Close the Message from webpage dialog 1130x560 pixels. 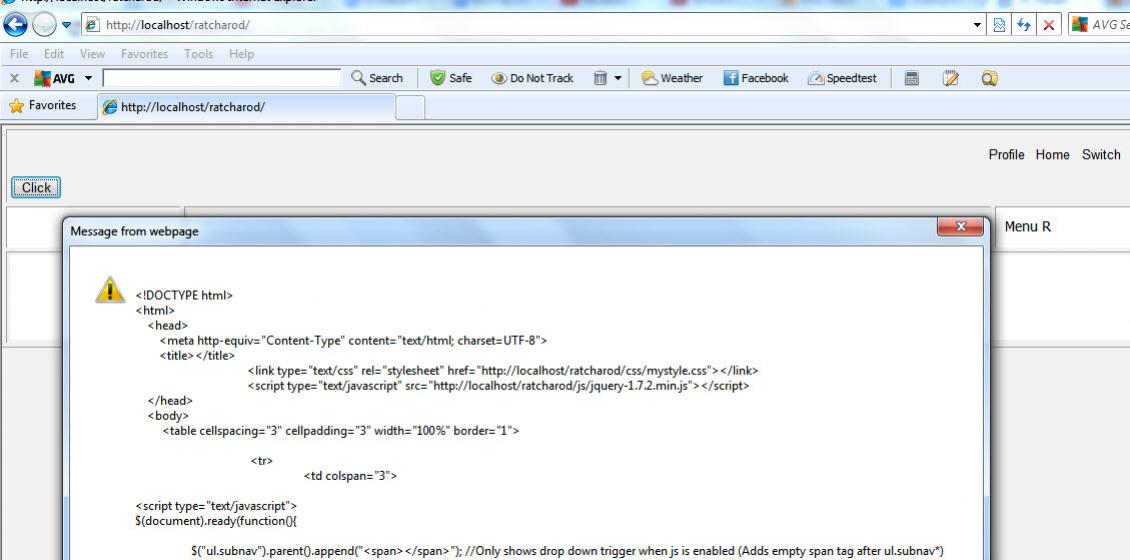(x=960, y=226)
